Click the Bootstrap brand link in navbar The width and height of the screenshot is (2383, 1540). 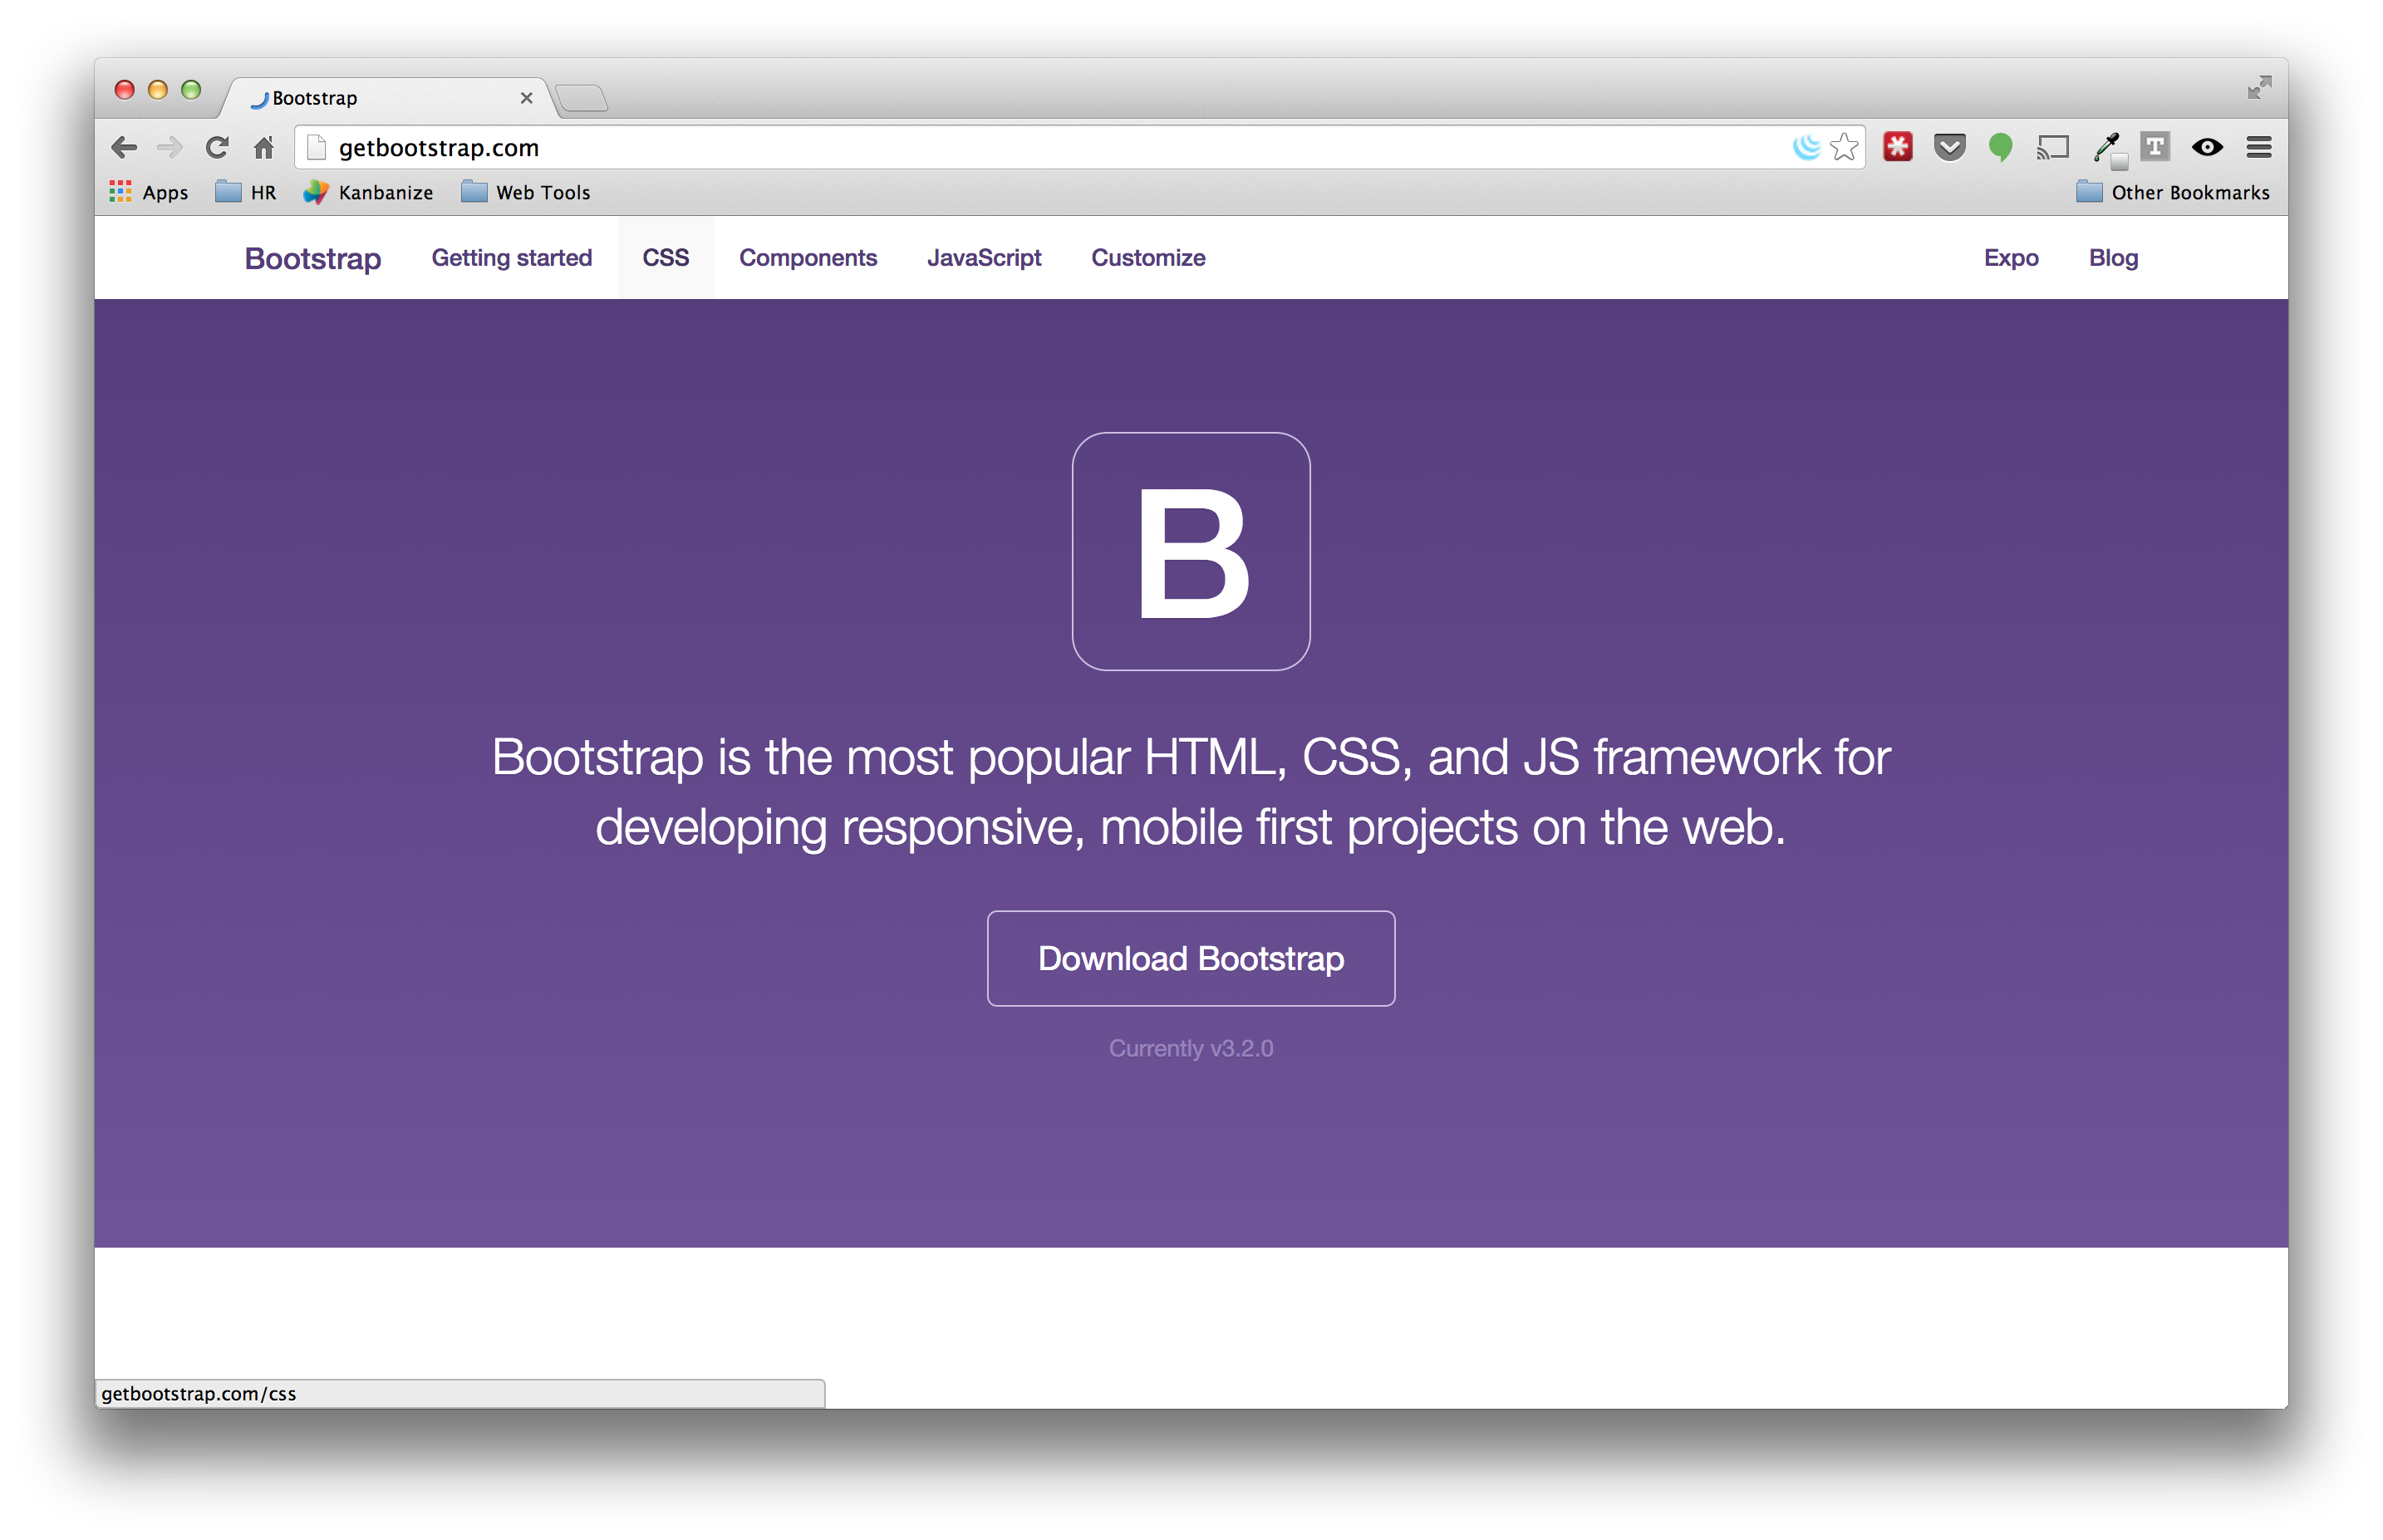[x=313, y=258]
